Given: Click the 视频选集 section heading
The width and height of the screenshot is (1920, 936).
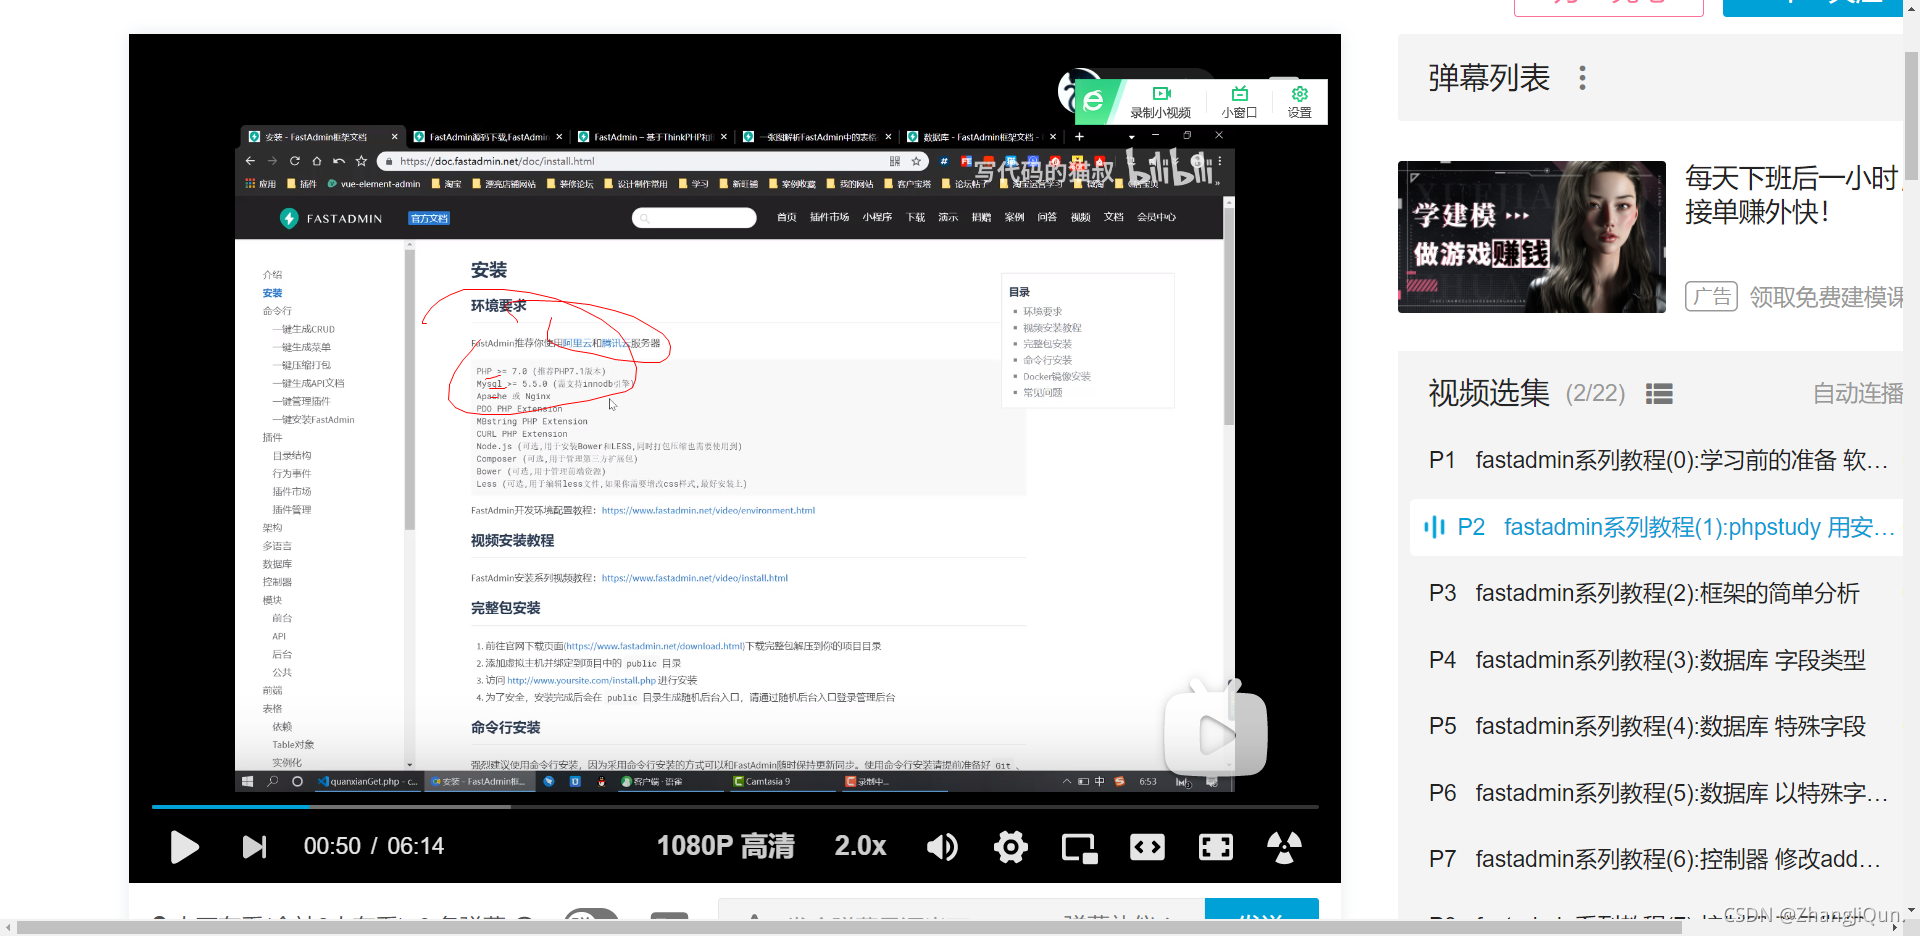Looking at the screenshot, I should coord(1489,394).
